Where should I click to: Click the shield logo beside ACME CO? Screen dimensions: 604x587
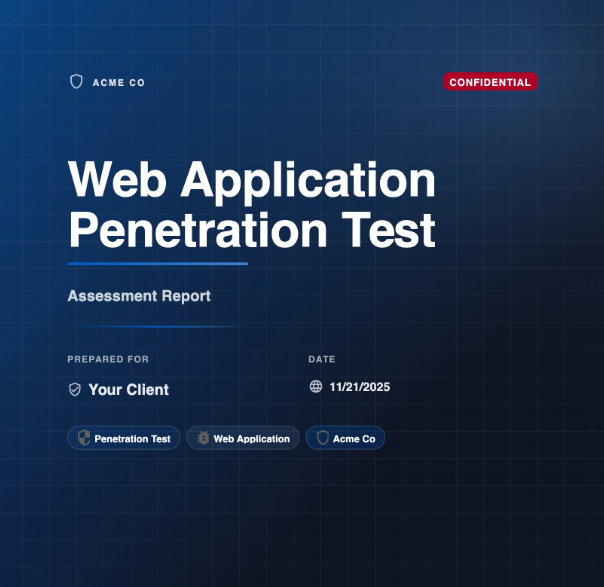(x=76, y=82)
